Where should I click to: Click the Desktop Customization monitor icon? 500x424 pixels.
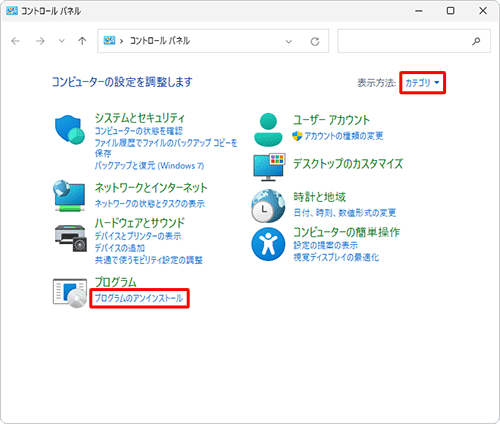269,167
